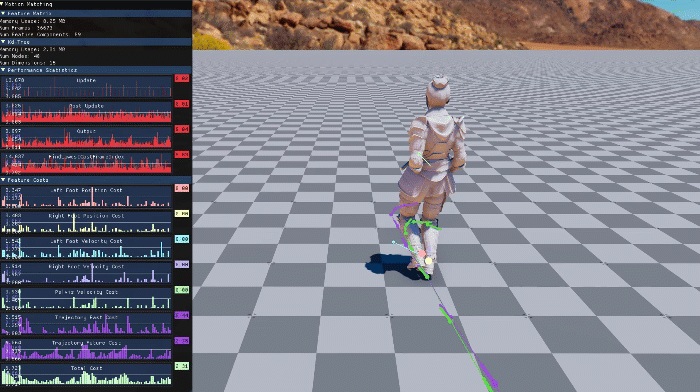
Task: Click the Left Foot Position Cost plot
Action: pyautogui.click(x=86, y=196)
